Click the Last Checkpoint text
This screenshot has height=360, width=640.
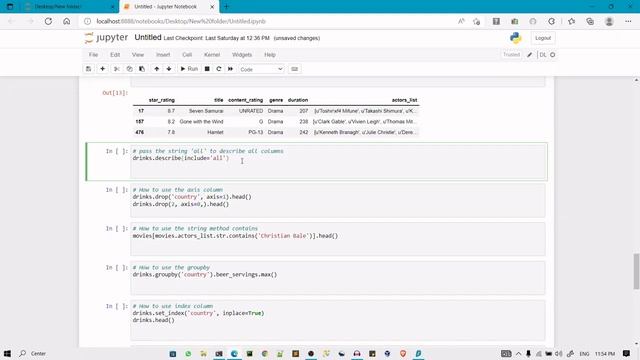(216, 38)
